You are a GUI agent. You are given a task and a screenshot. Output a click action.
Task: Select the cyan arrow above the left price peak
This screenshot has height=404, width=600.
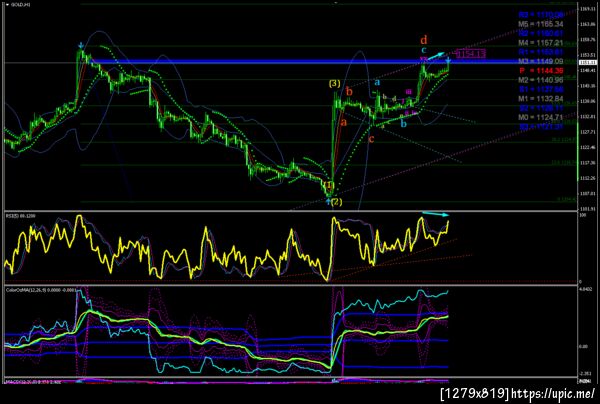80,46
